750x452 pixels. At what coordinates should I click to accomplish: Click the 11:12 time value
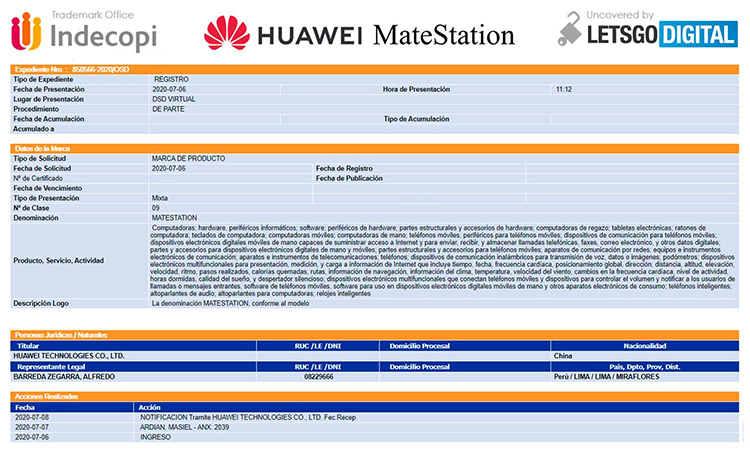[x=564, y=89]
